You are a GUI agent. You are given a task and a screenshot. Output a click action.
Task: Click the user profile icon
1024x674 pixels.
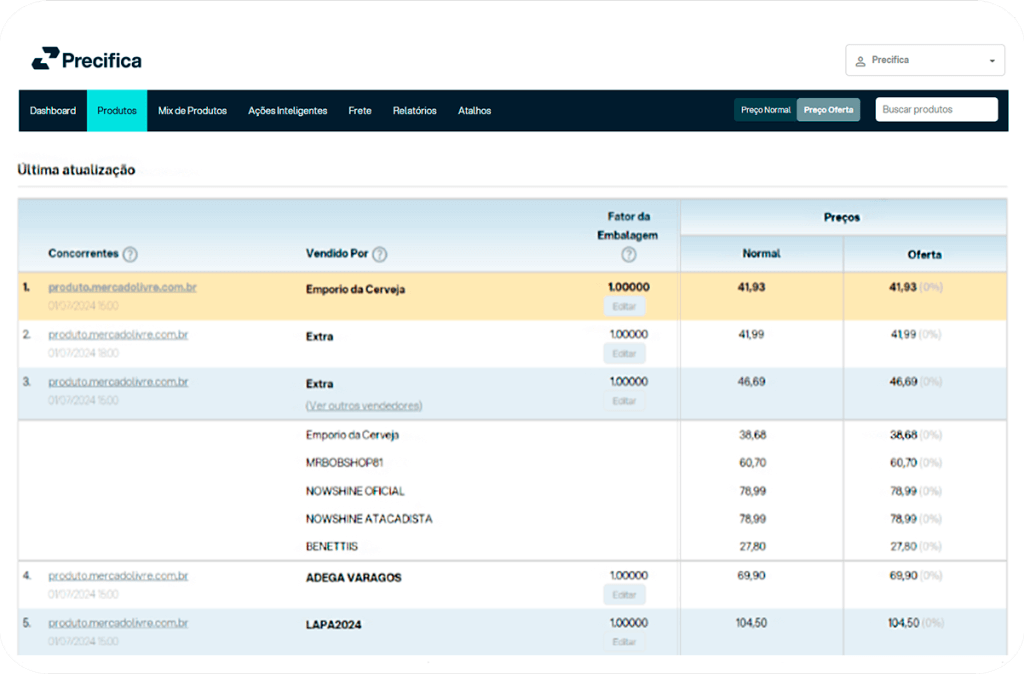point(860,61)
